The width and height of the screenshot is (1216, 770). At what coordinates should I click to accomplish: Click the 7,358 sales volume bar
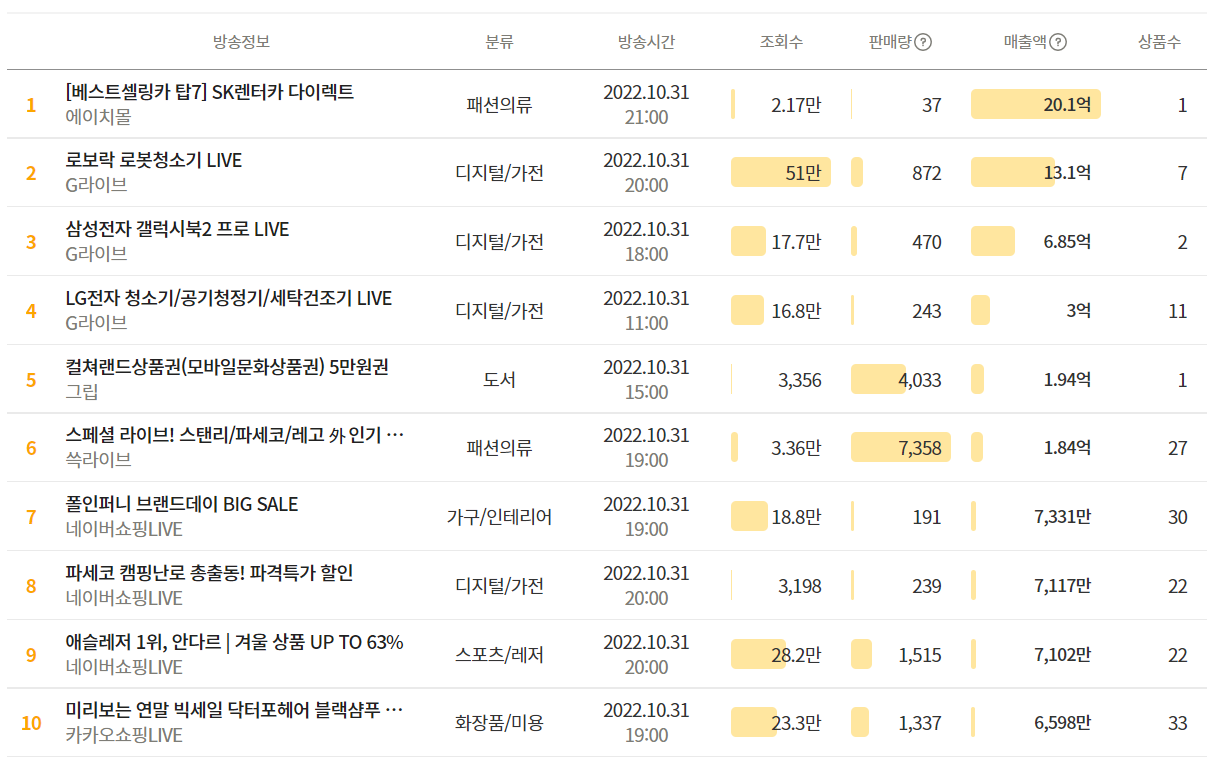901,447
